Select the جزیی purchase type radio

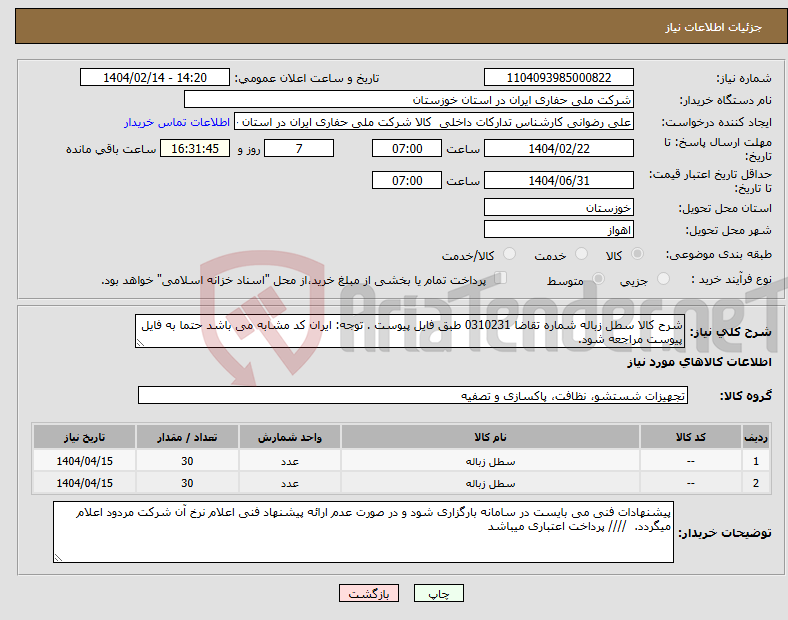663,278
